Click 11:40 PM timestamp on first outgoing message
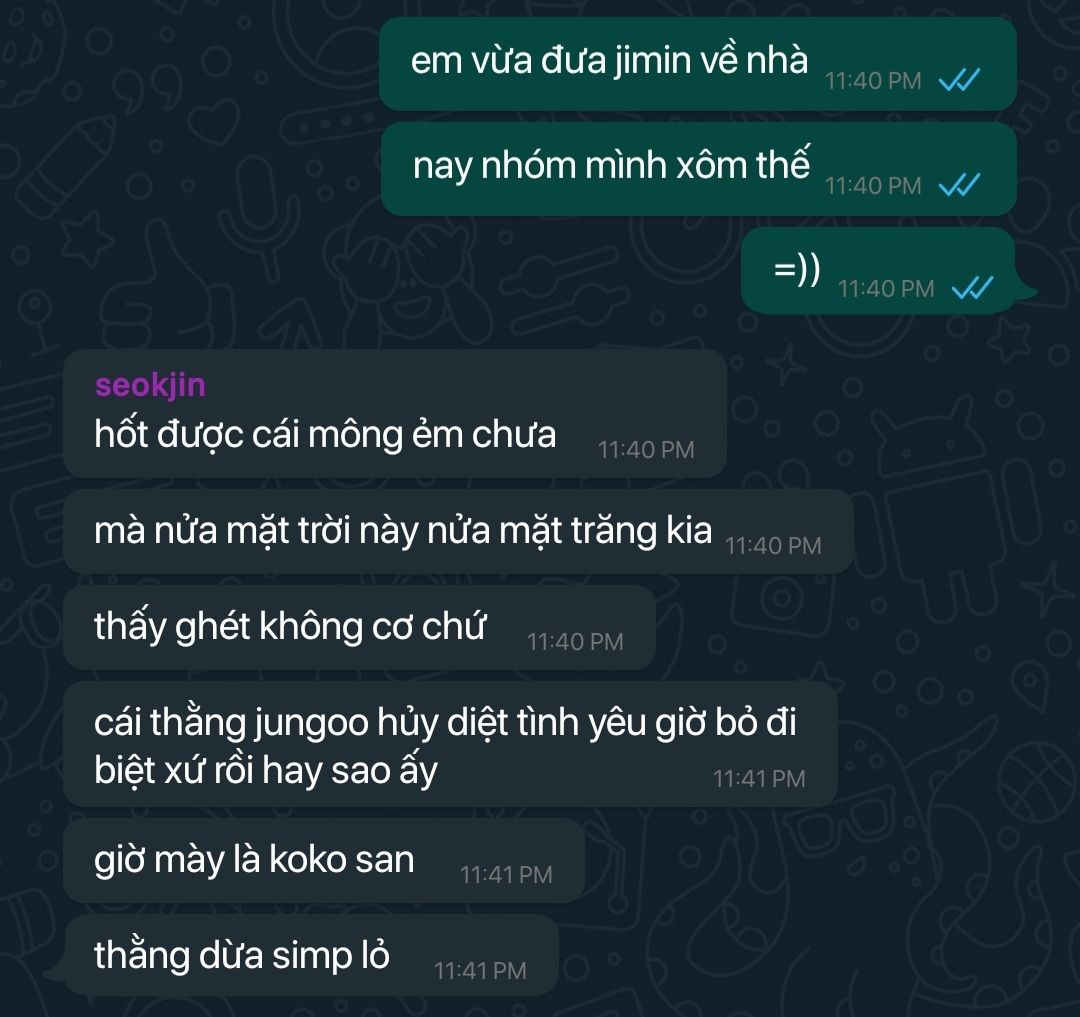This screenshot has height=1017, width=1080. (x=873, y=81)
